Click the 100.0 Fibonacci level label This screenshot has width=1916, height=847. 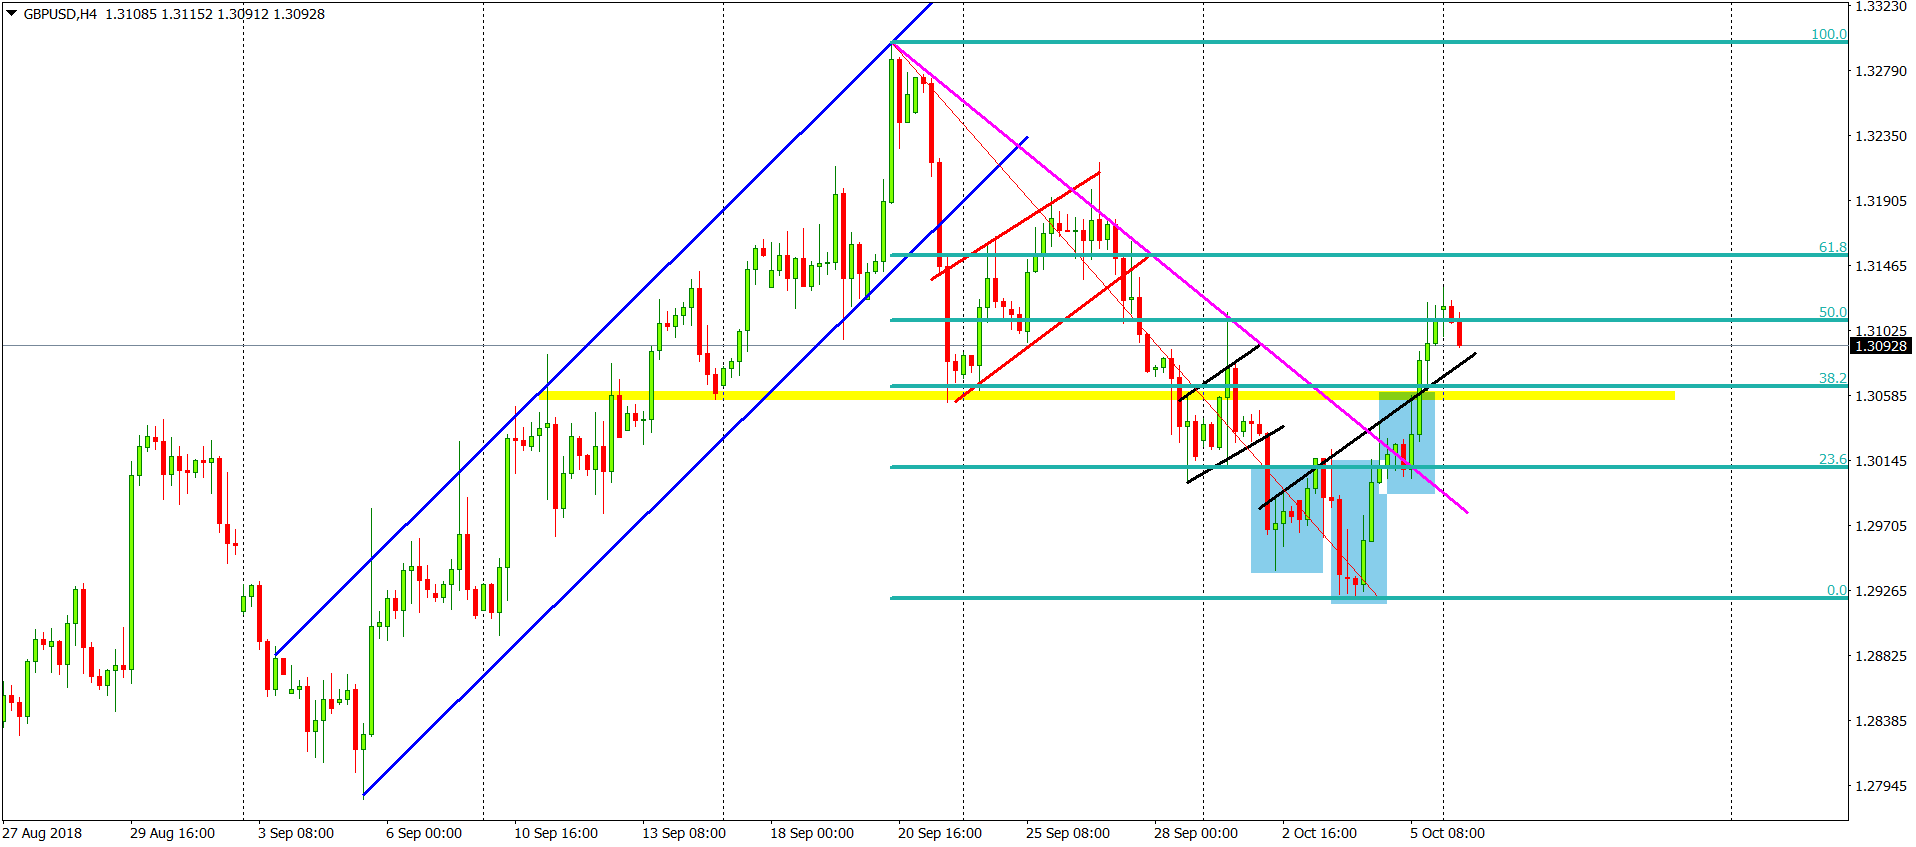pos(1829,34)
